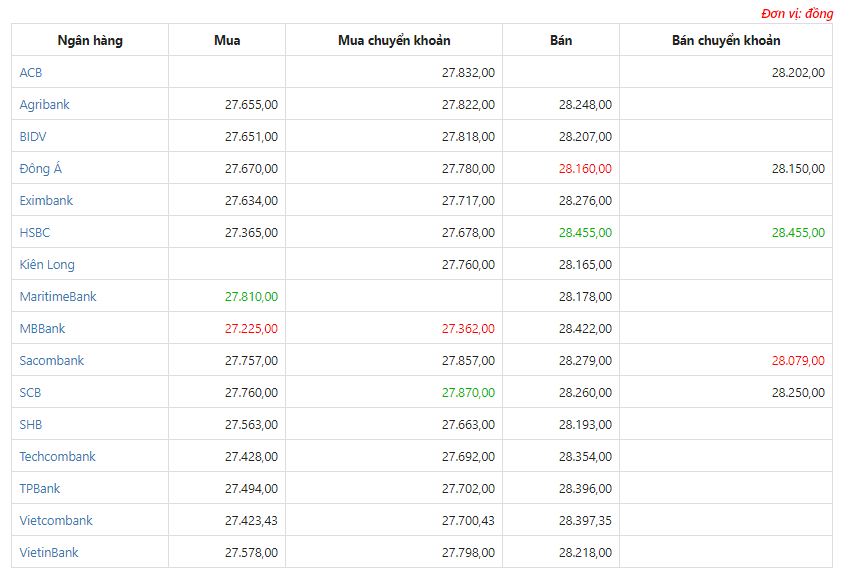Click the Kiên Long link
The image size is (841, 579).
click(x=47, y=264)
